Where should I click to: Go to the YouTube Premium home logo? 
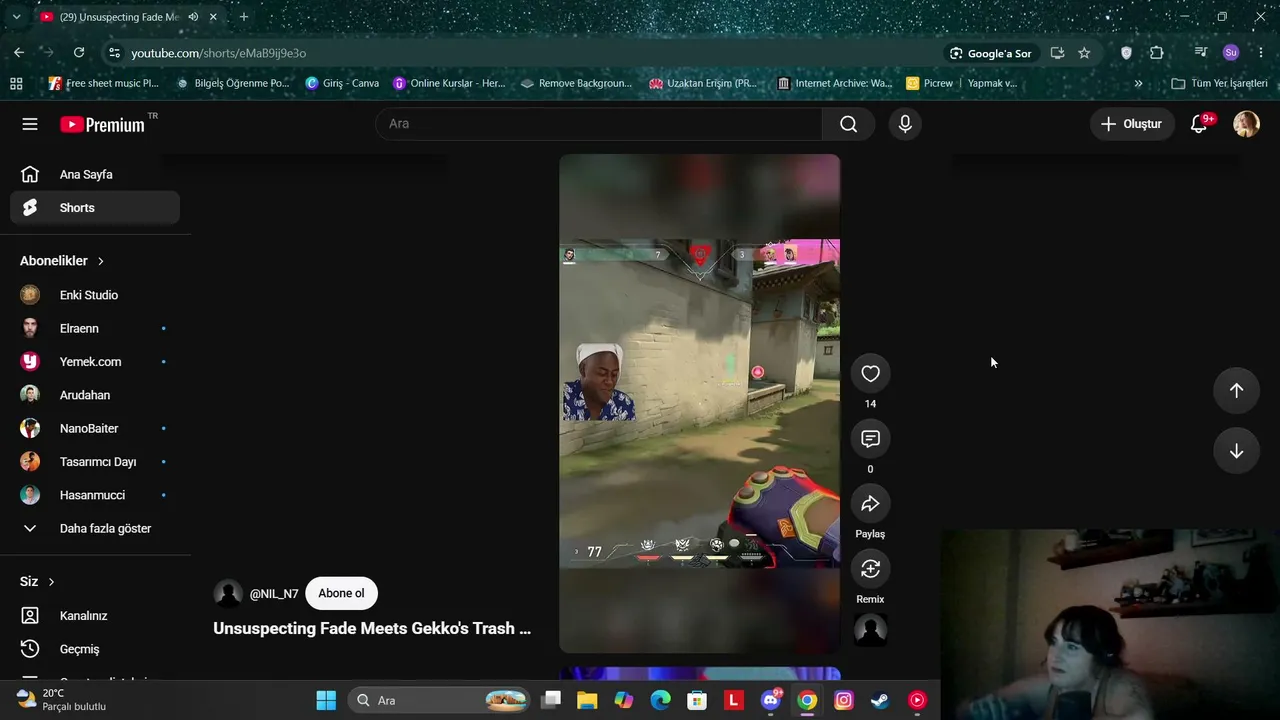tap(102, 124)
